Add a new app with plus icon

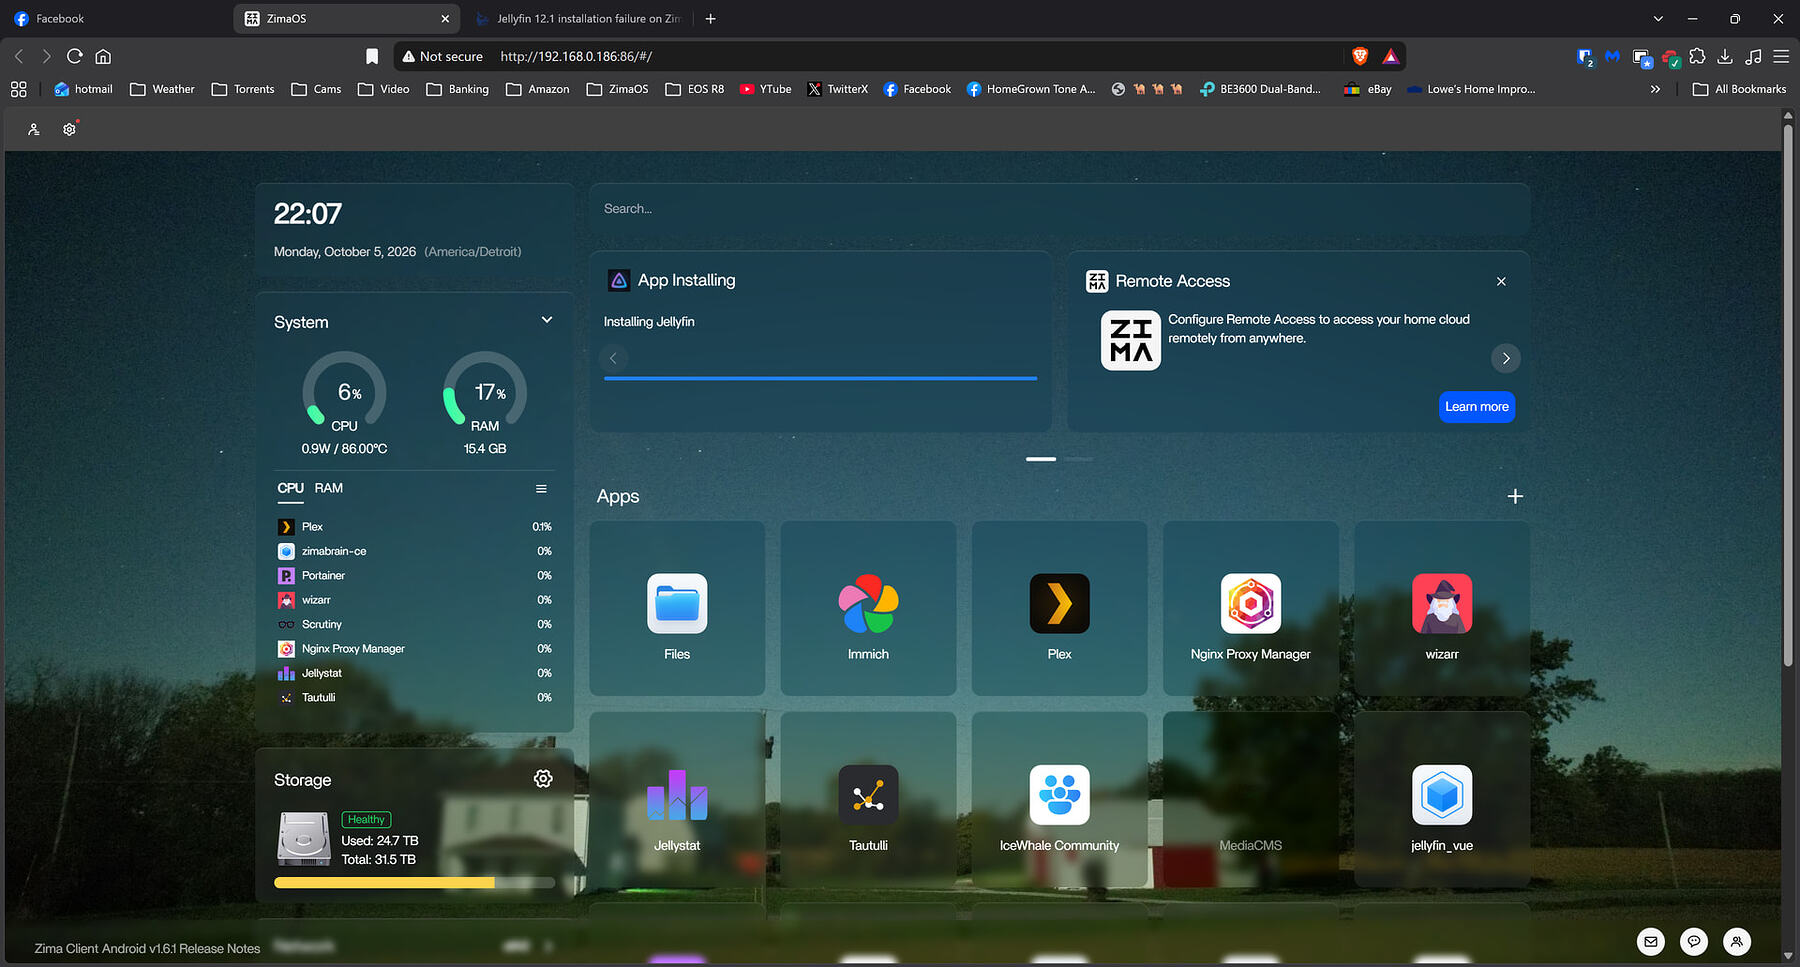(x=1515, y=496)
